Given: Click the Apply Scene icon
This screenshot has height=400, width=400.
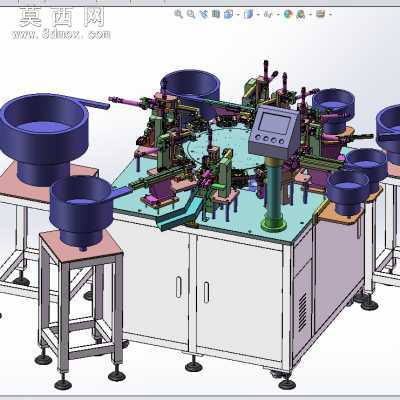Looking at the screenshot, I should 301,14.
